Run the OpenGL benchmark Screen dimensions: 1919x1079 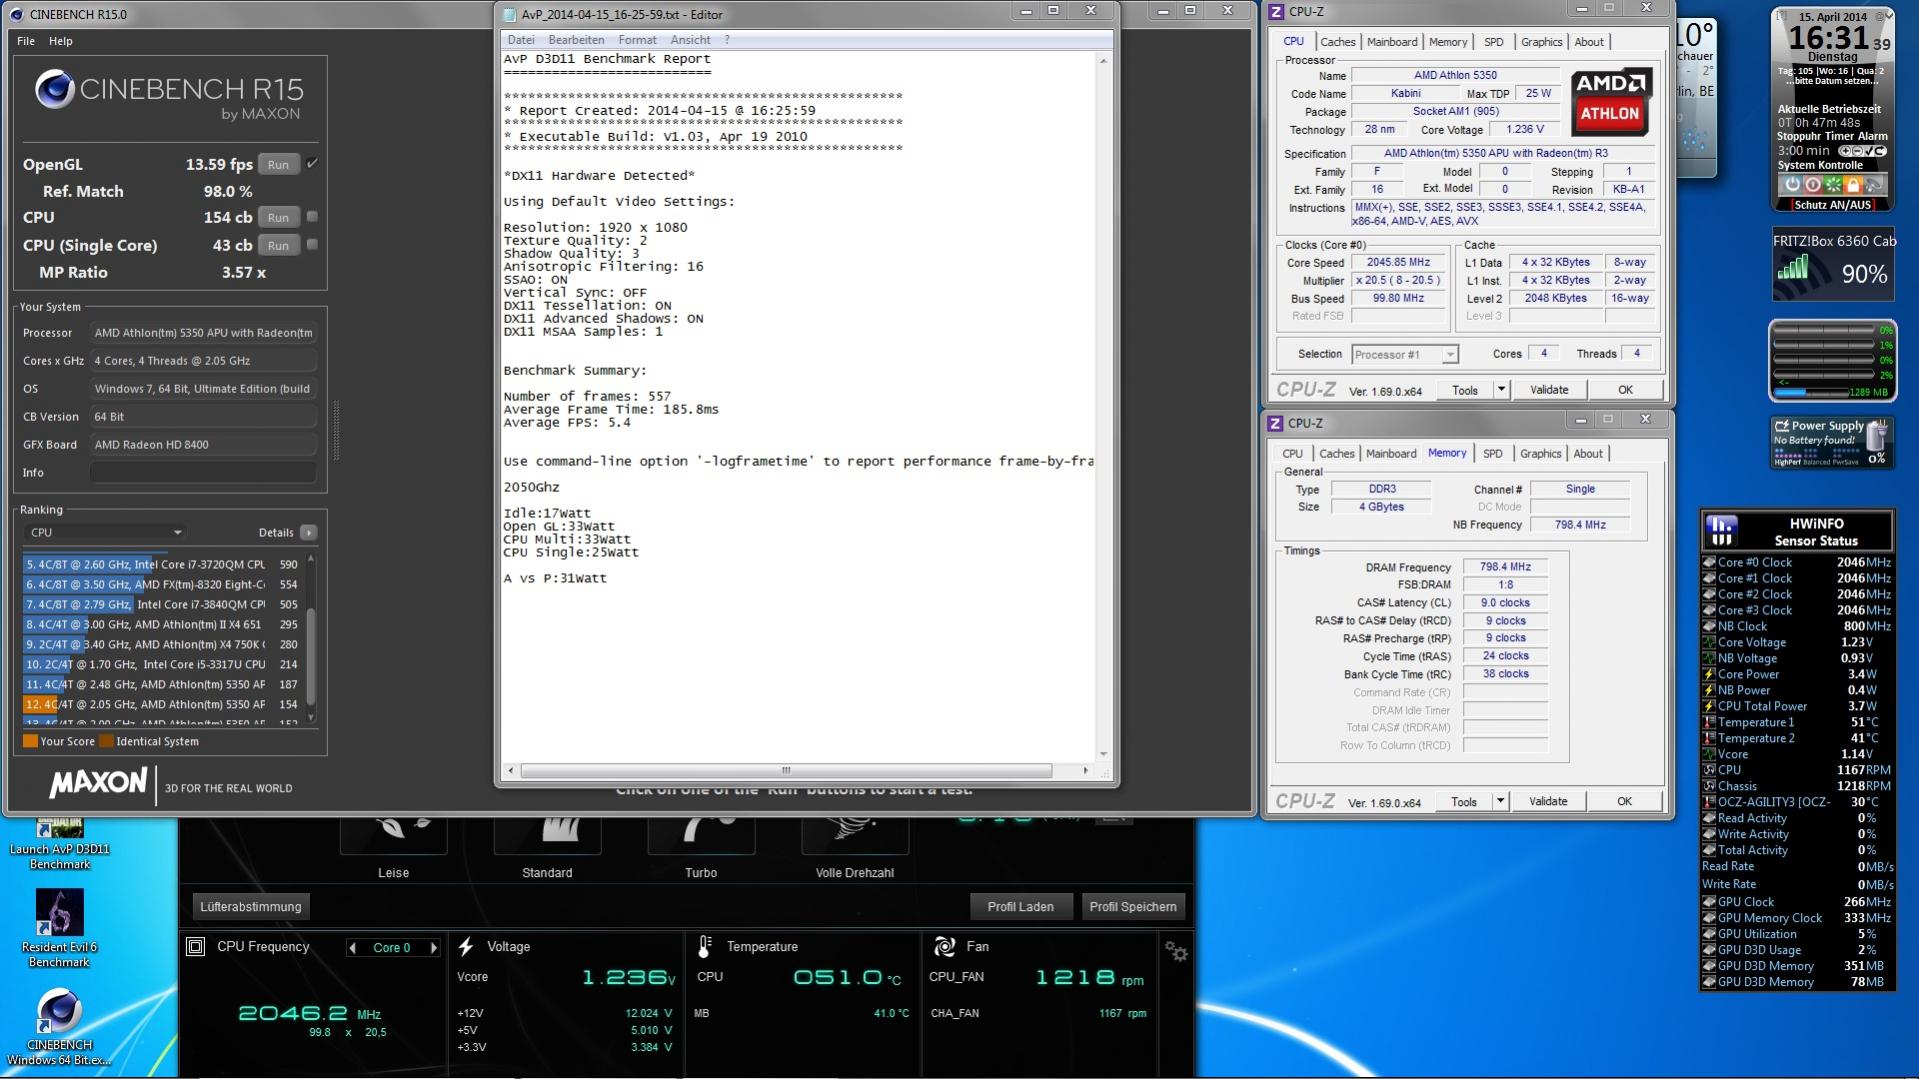[278, 164]
